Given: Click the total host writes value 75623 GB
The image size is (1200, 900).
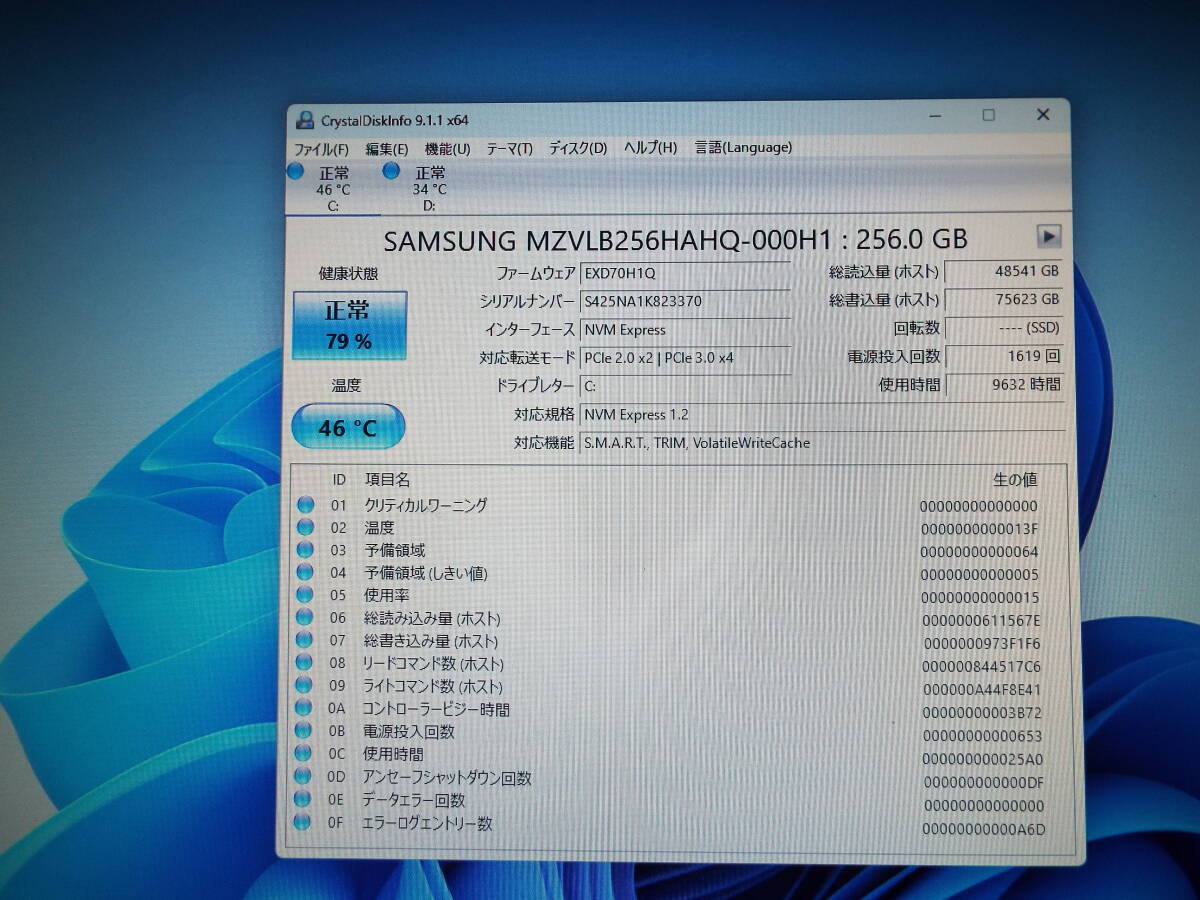Looking at the screenshot, I should click(x=1004, y=299).
